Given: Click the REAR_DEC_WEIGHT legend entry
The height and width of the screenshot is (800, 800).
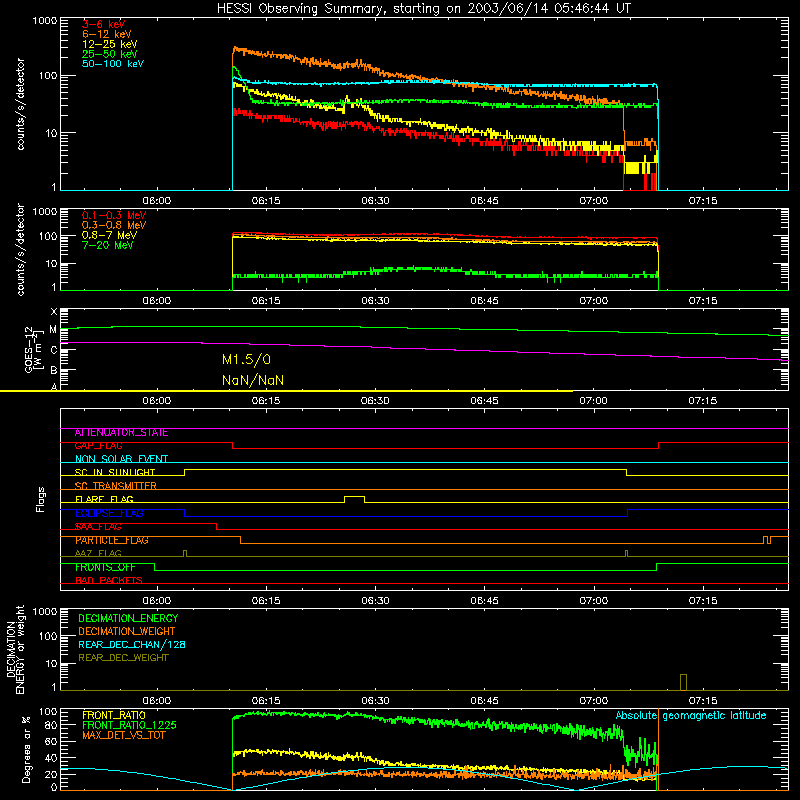Looking at the screenshot, I should [x=123, y=658].
